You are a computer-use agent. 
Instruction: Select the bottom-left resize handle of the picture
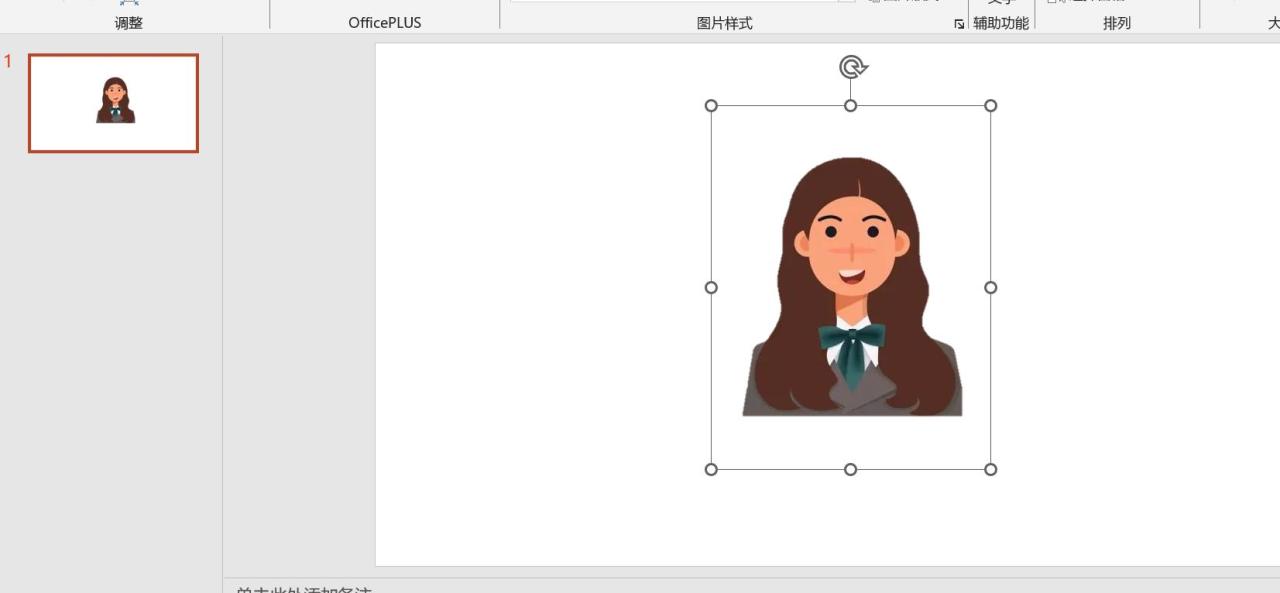[x=712, y=468]
